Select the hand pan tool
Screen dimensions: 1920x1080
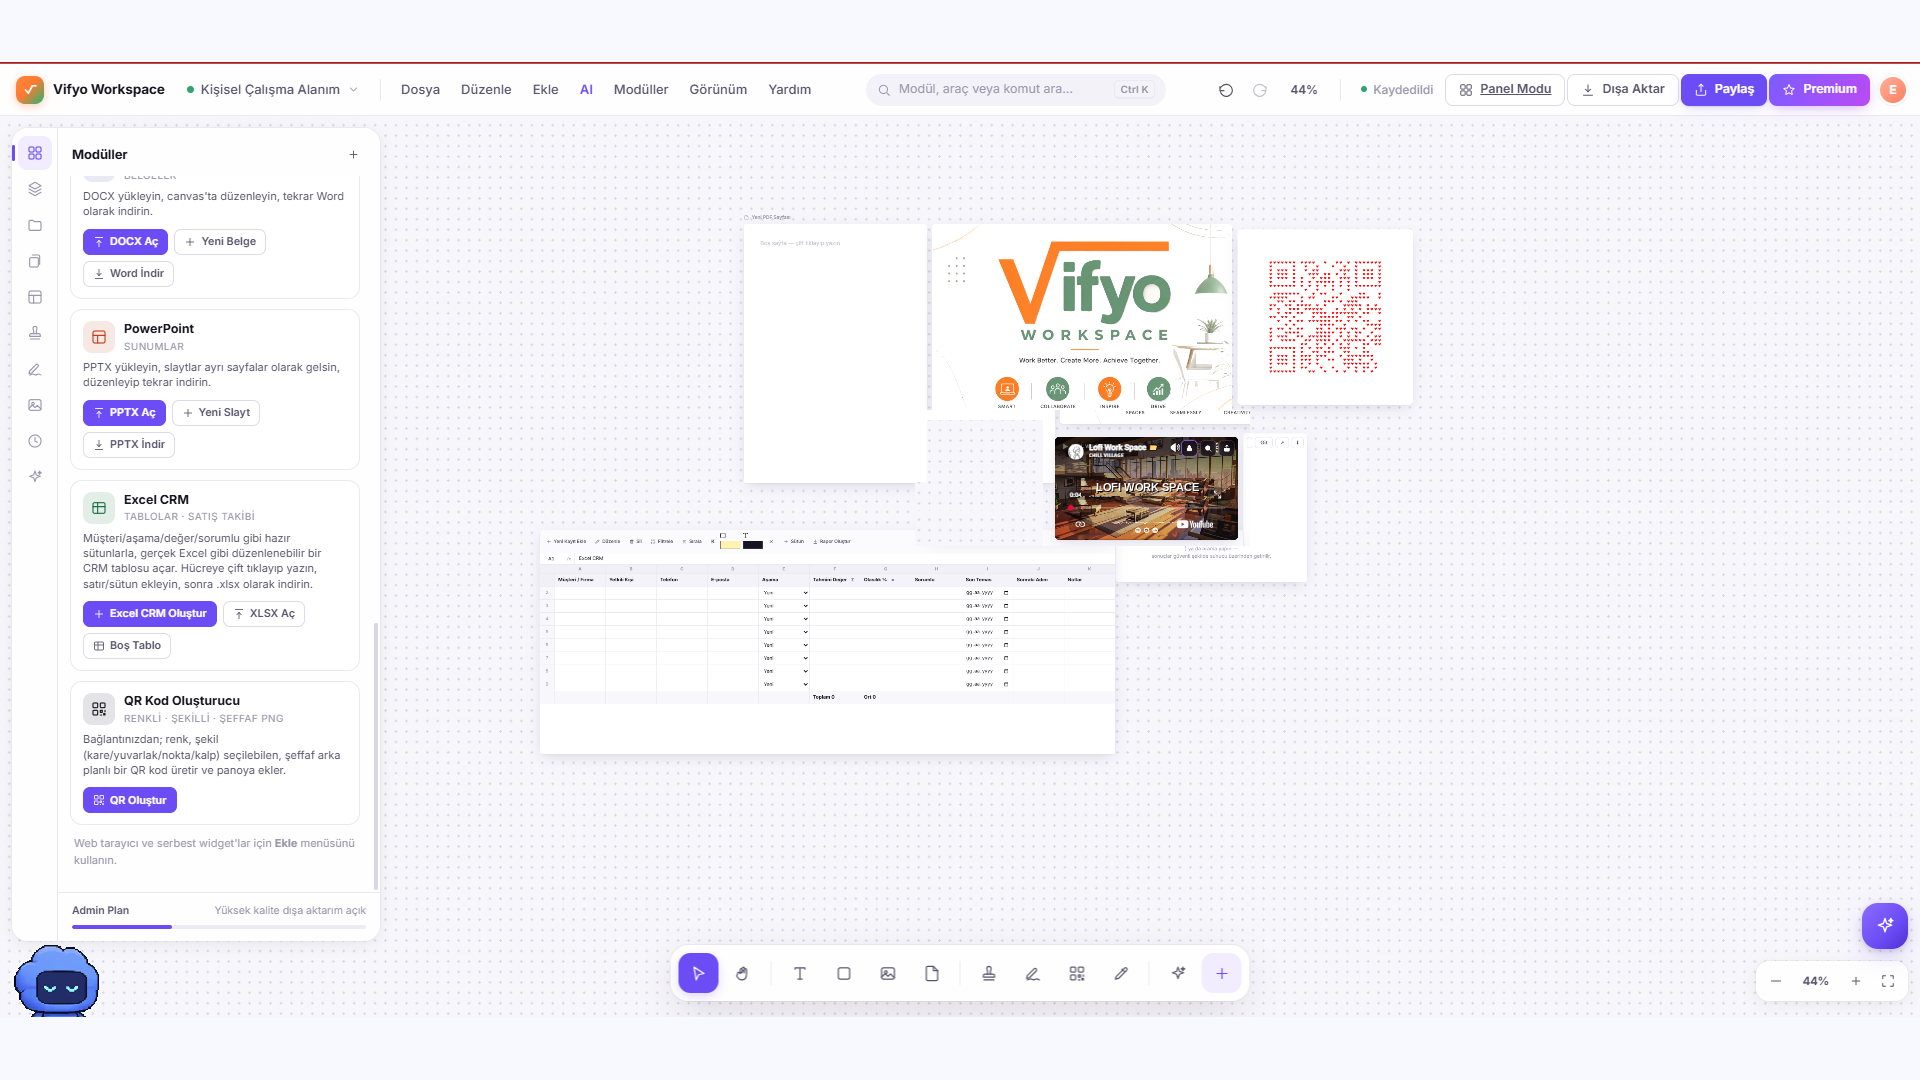742,973
